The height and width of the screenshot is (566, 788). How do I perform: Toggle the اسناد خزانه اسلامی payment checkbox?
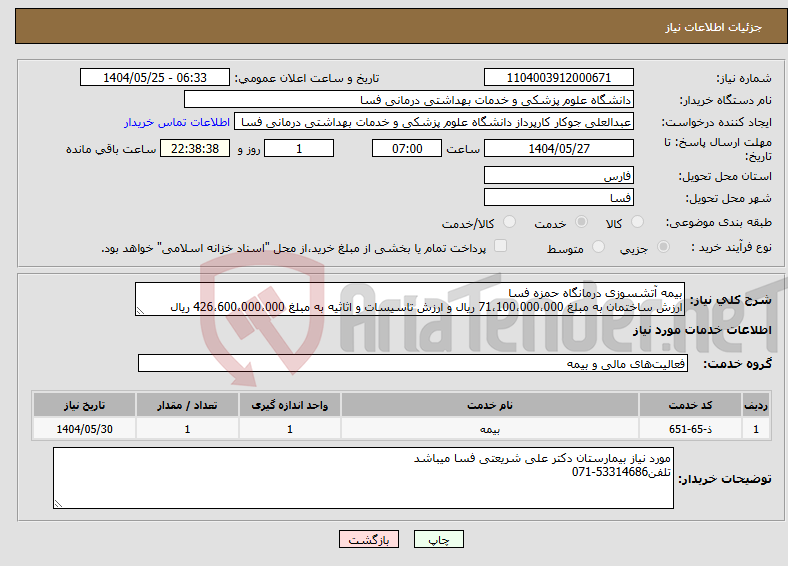(500, 246)
